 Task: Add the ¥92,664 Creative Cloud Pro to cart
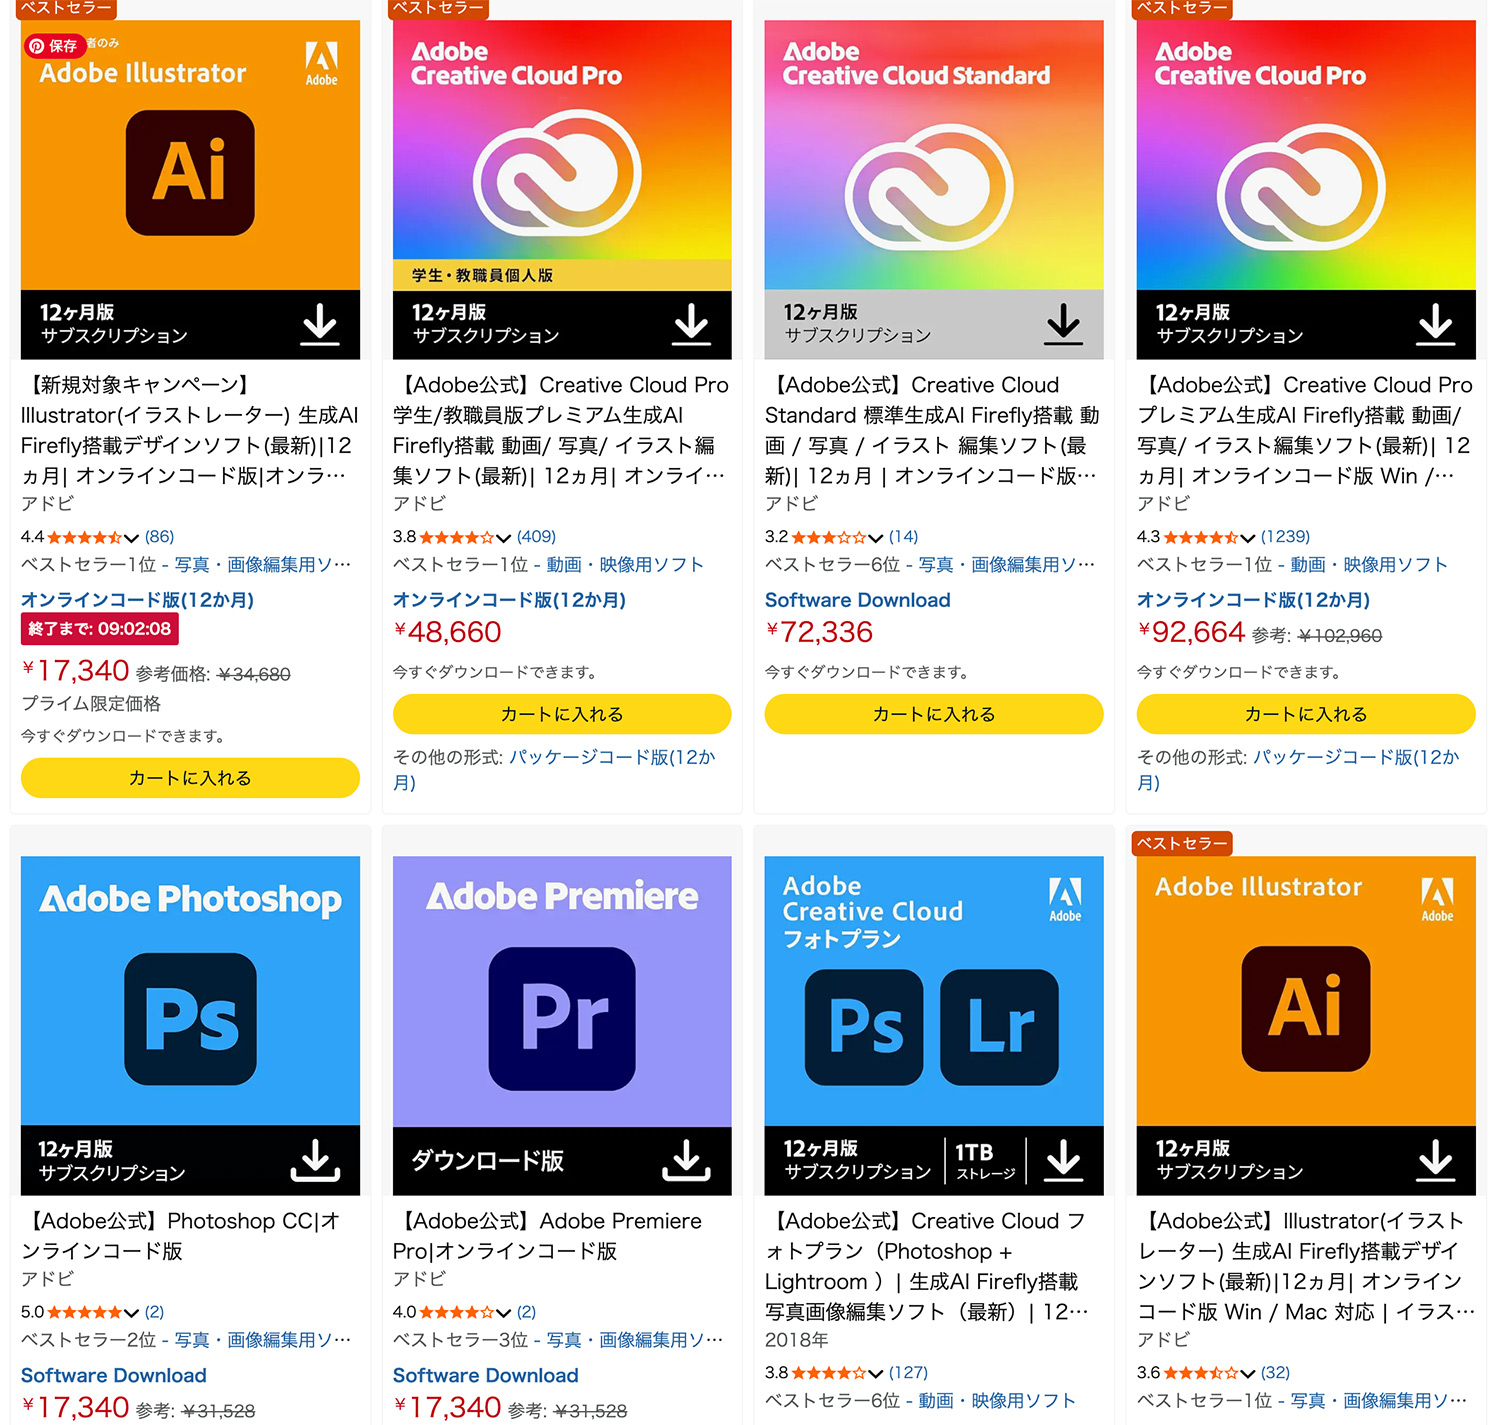[1306, 714]
